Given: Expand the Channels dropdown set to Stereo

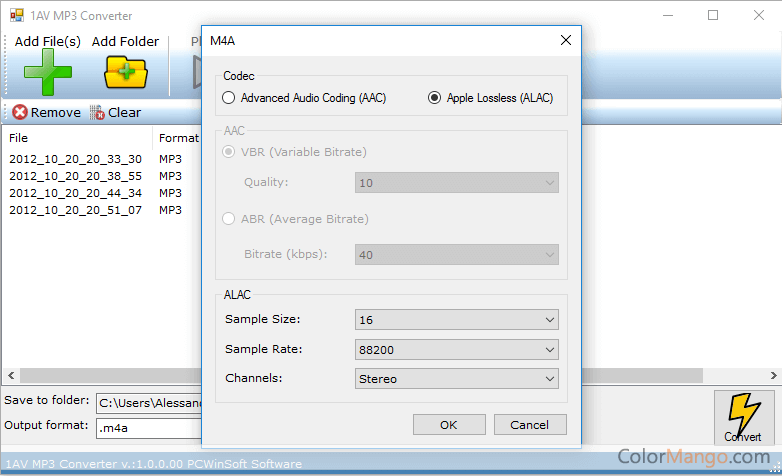Looking at the screenshot, I should click(x=456, y=379).
